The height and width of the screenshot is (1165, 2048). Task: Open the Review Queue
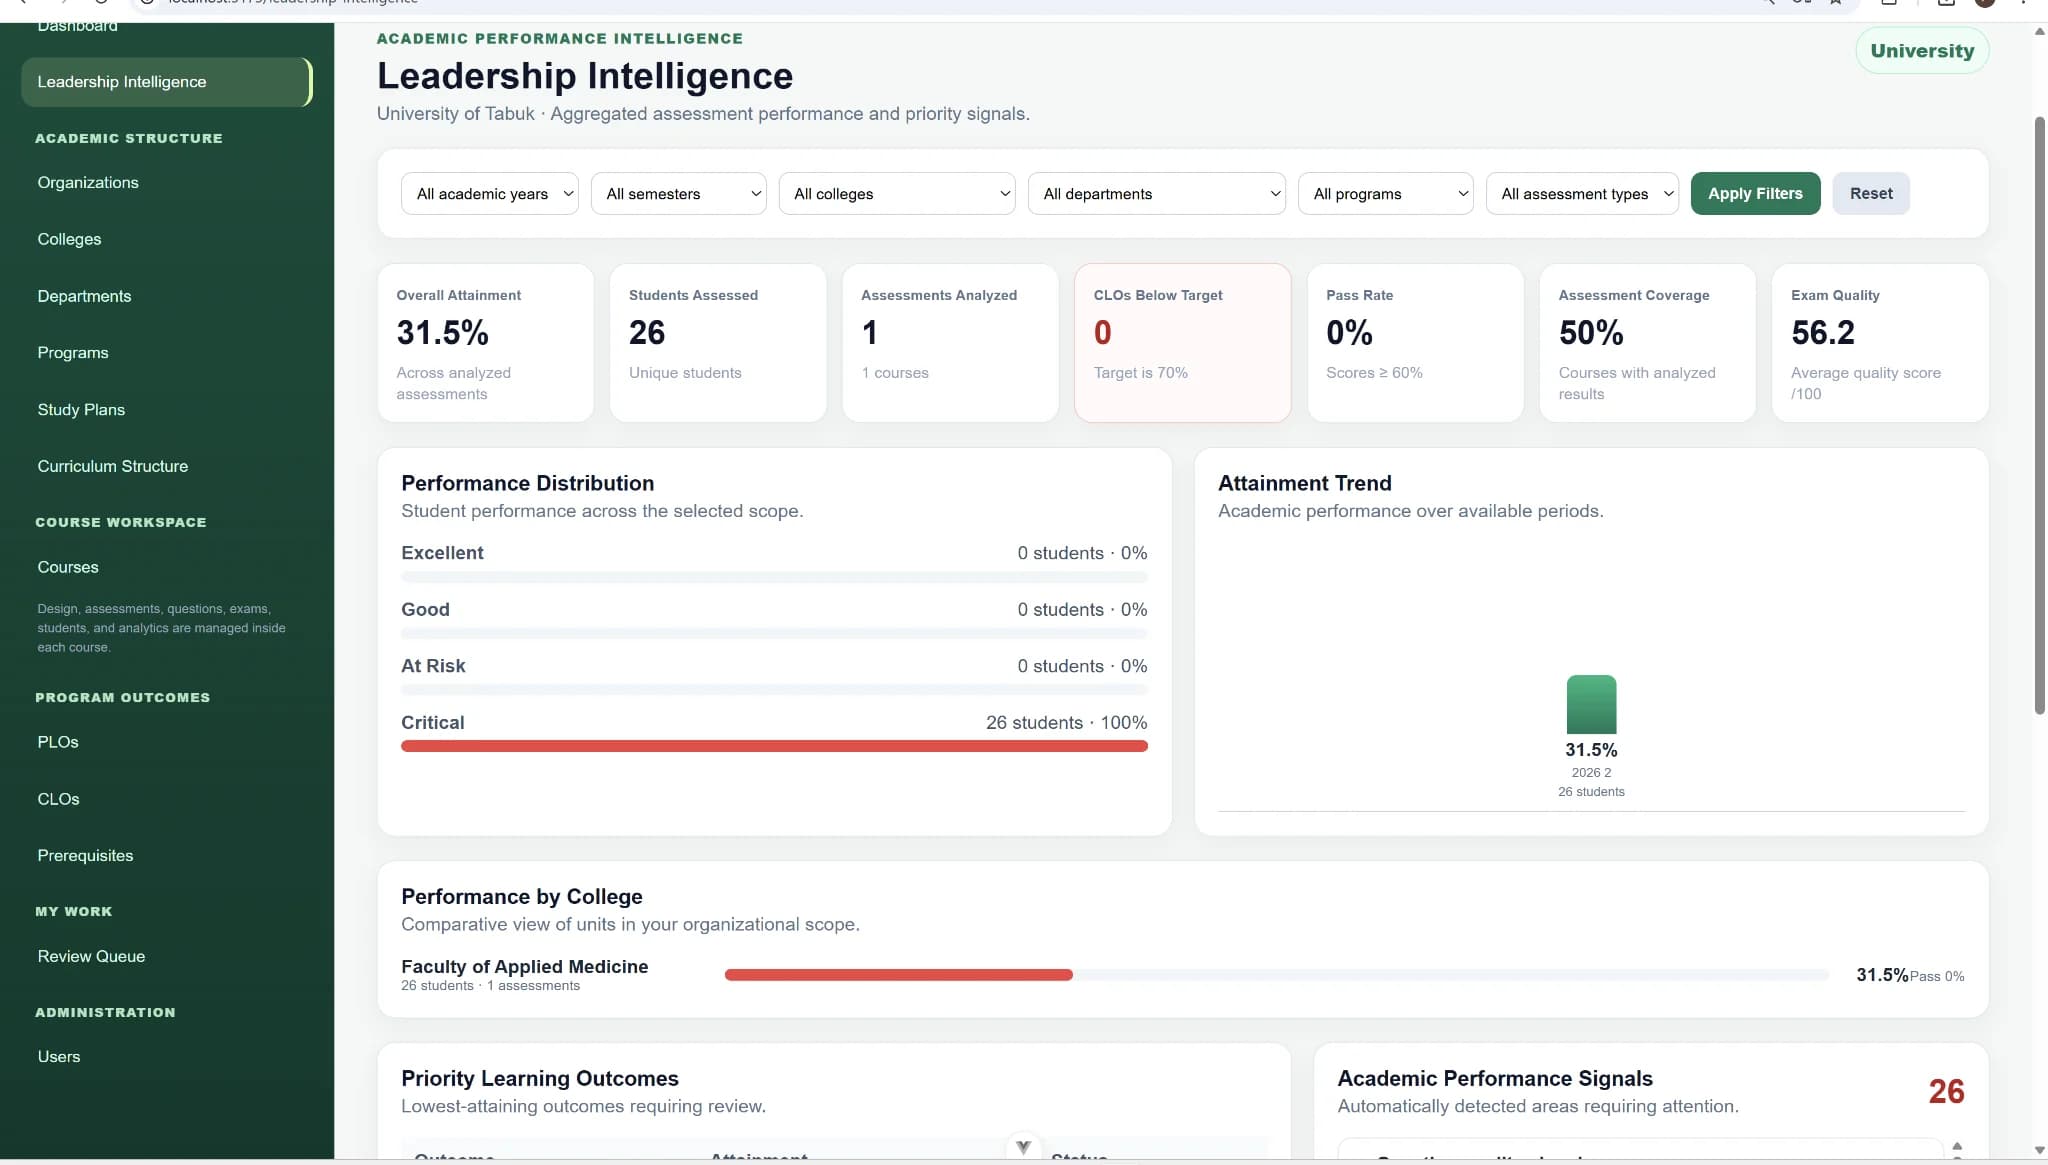[x=91, y=957]
